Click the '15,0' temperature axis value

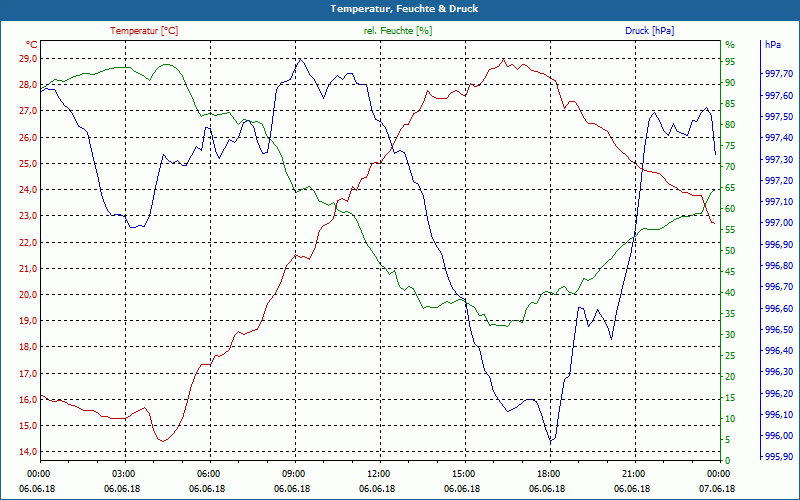28,425
